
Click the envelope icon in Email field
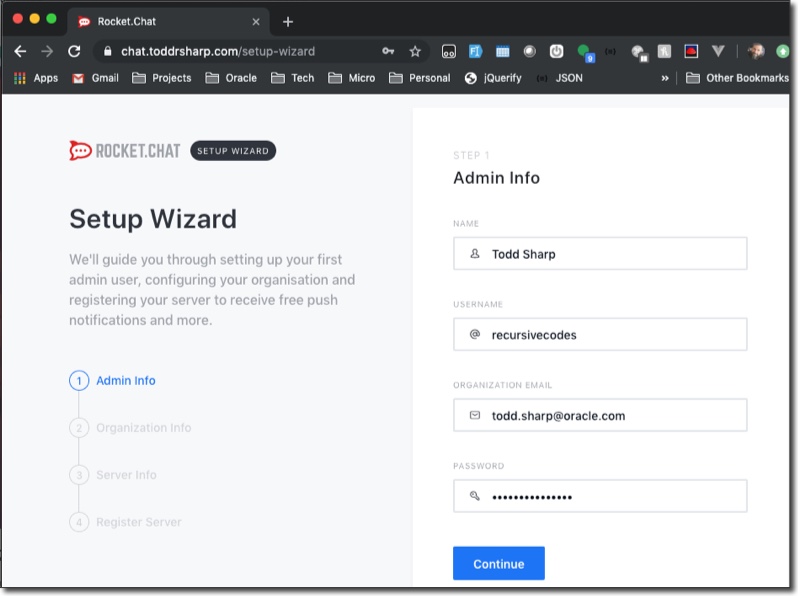475,415
